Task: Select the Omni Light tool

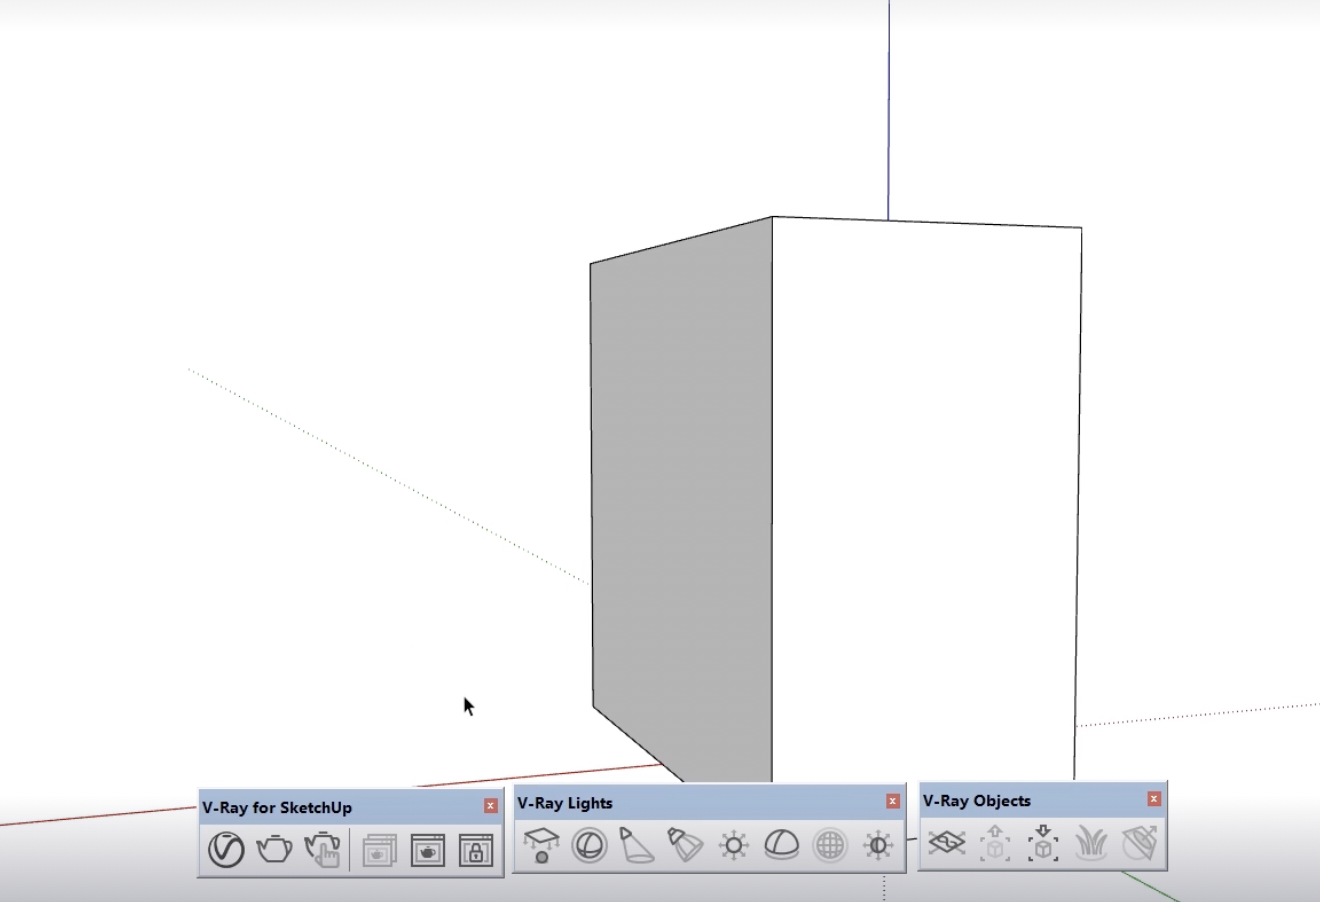Action: [733, 845]
